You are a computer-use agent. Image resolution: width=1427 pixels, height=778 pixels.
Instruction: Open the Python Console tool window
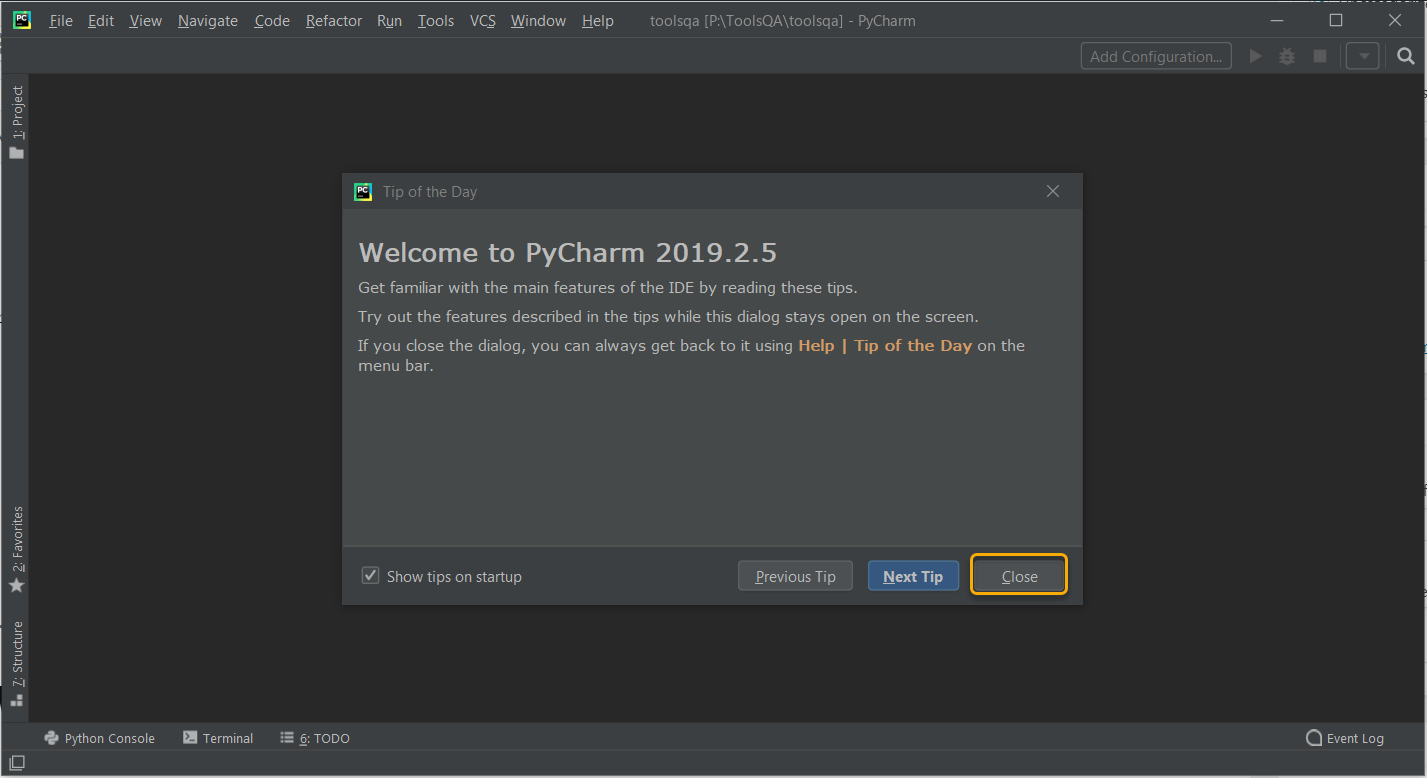click(x=100, y=738)
